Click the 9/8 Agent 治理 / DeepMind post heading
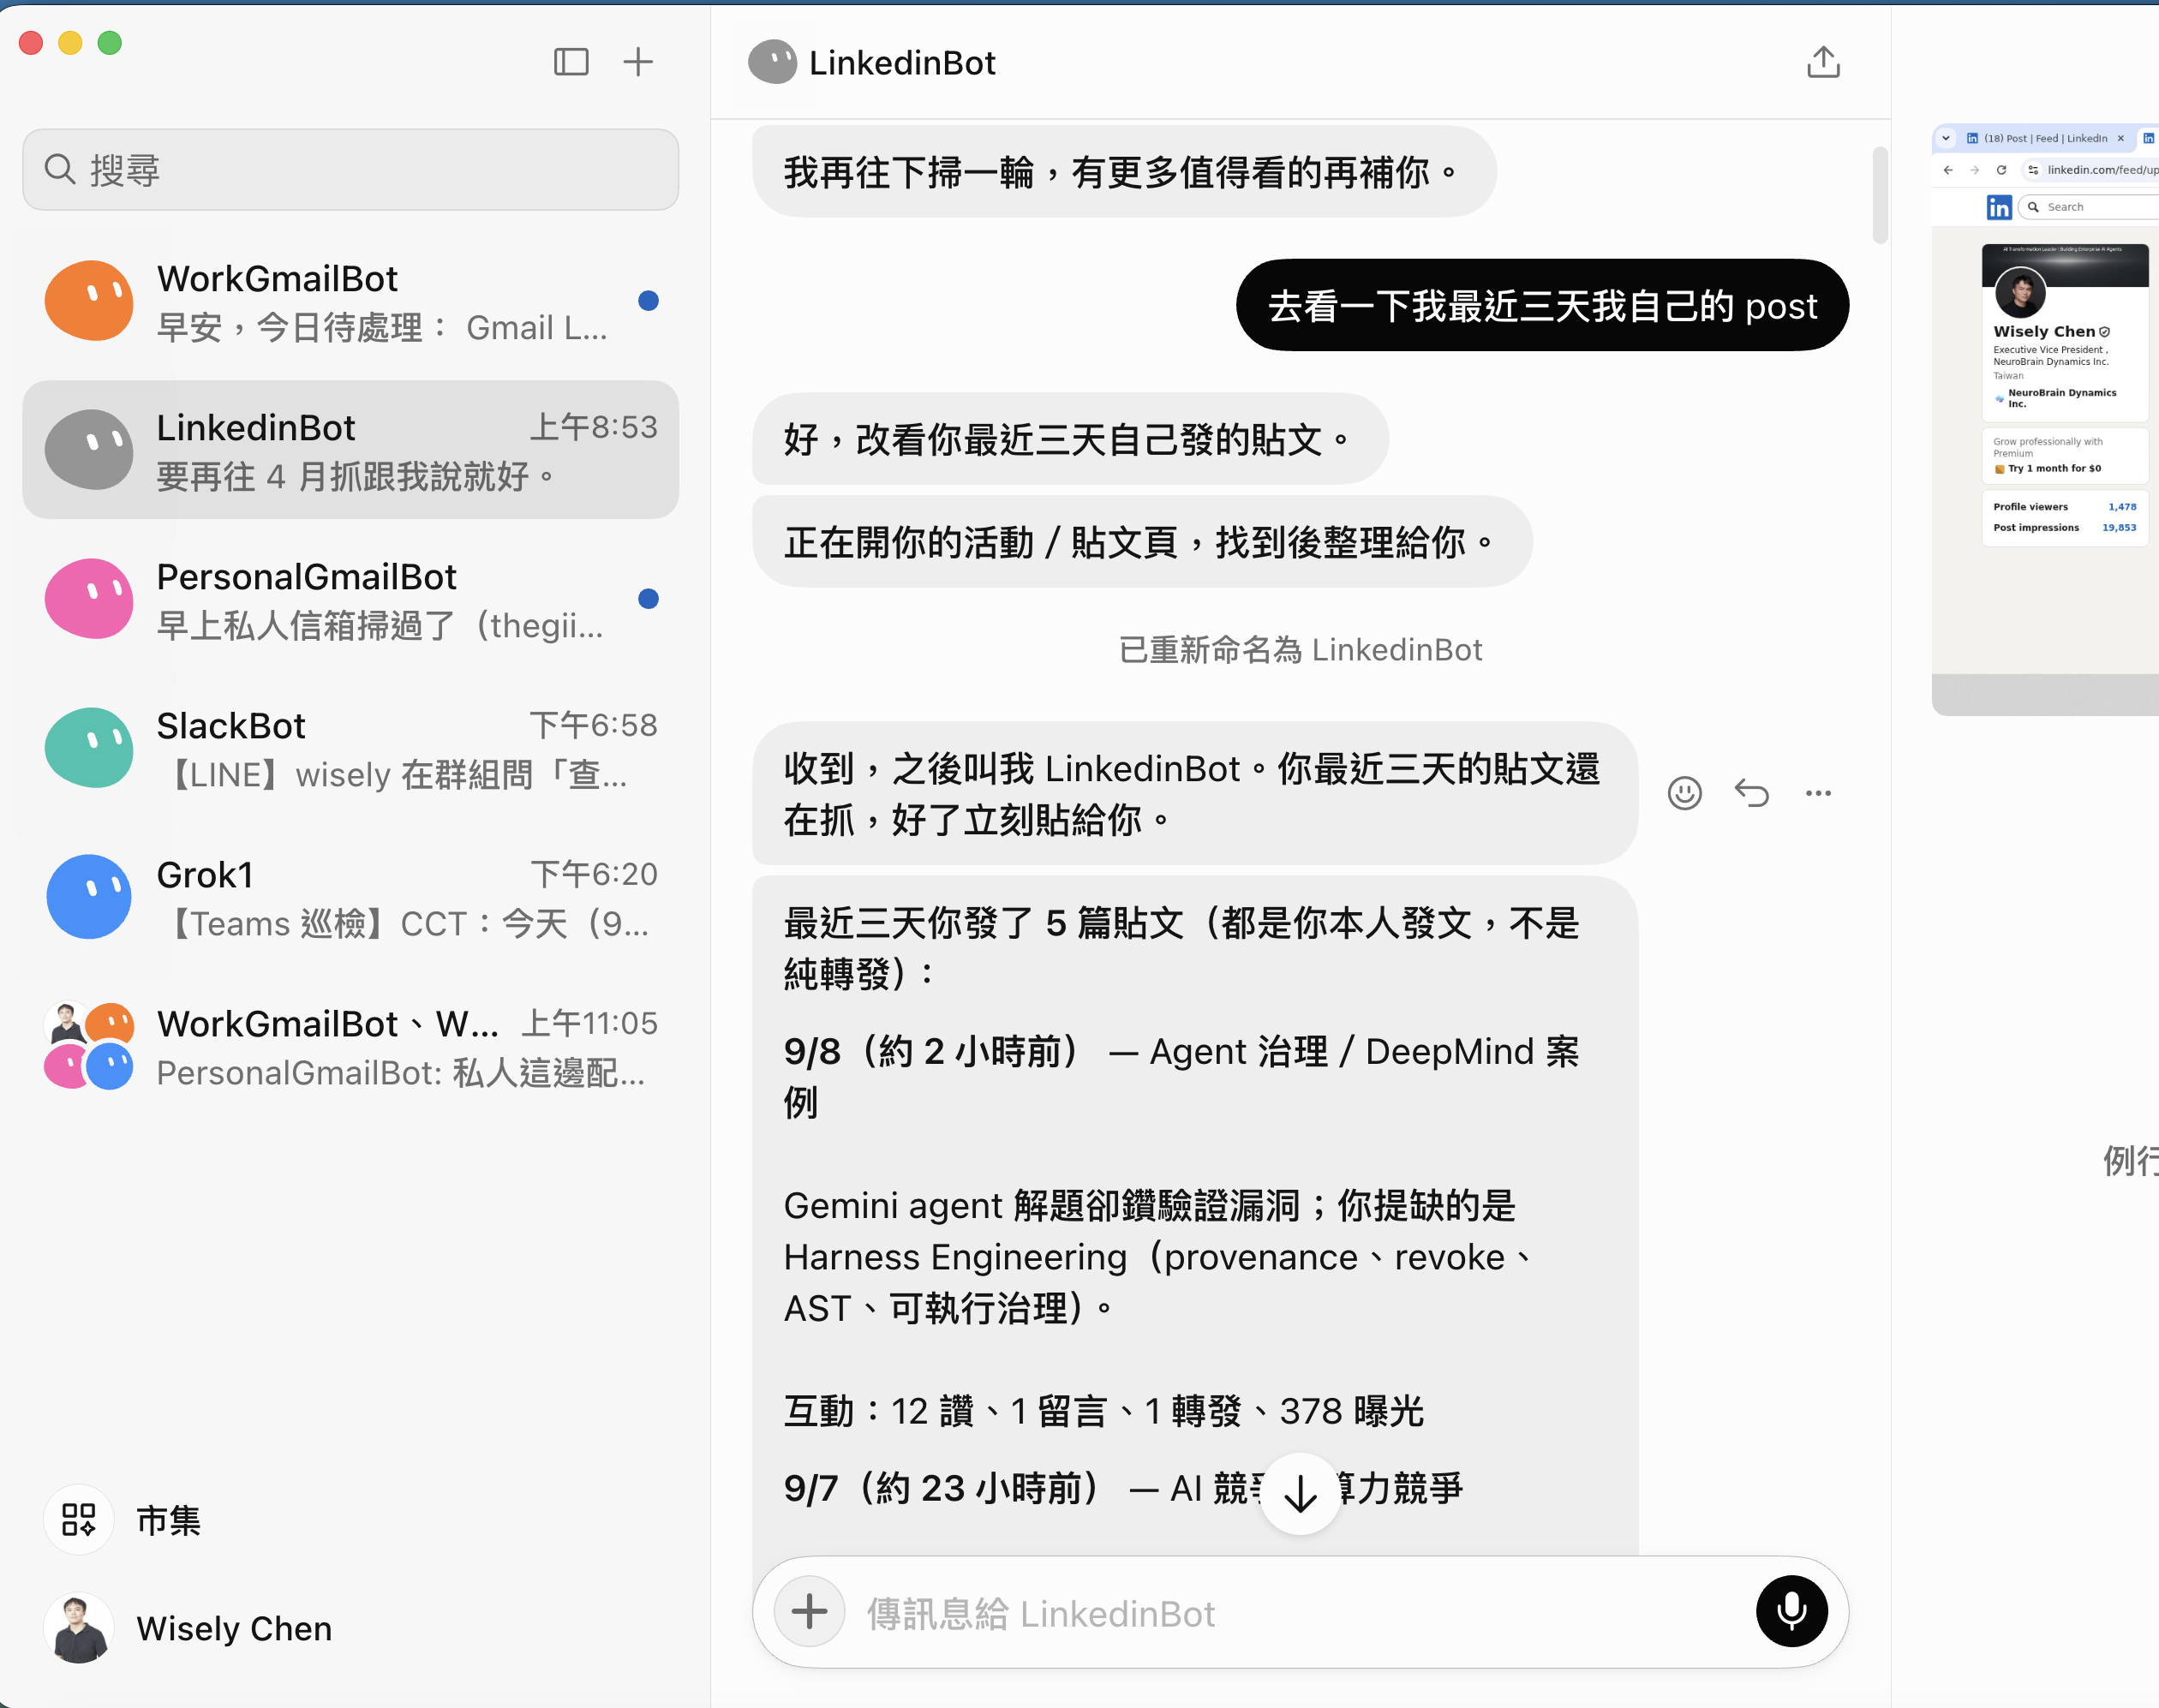 pos(1181,1077)
